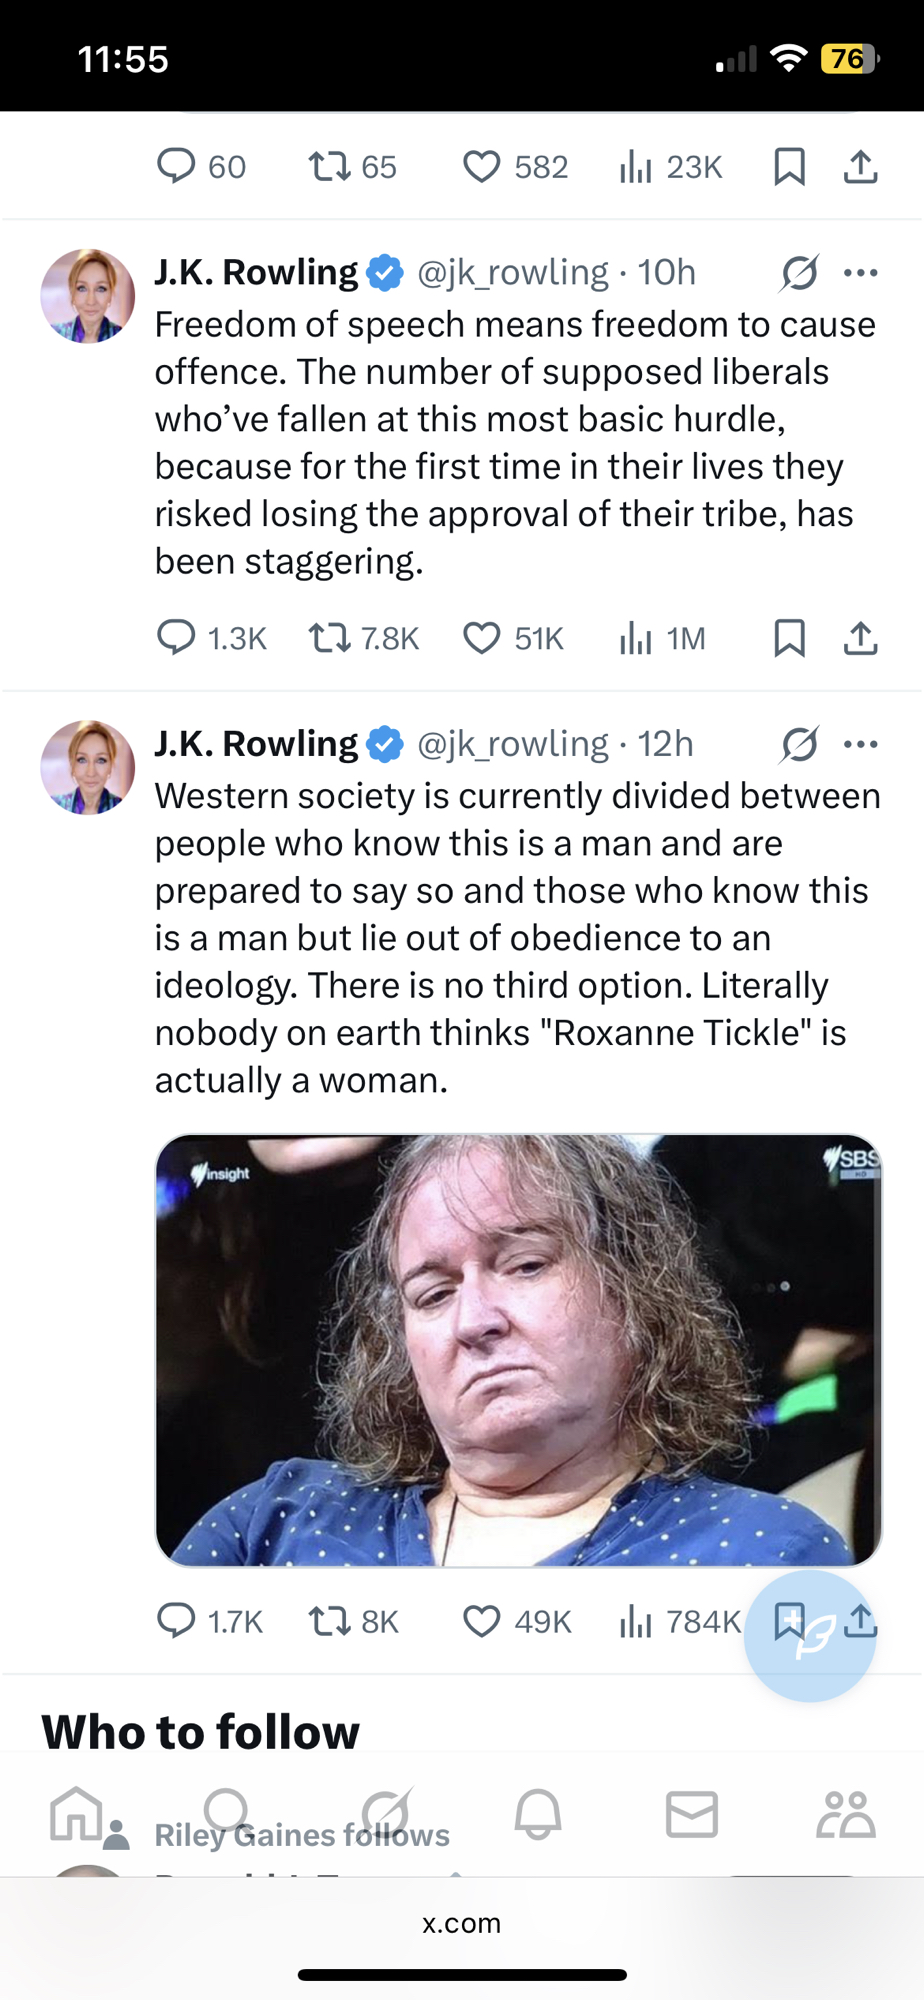The height and width of the screenshot is (2000, 924).
Task: Share the 10h J.K. Rowling tweet
Action: [x=860, y=638]
